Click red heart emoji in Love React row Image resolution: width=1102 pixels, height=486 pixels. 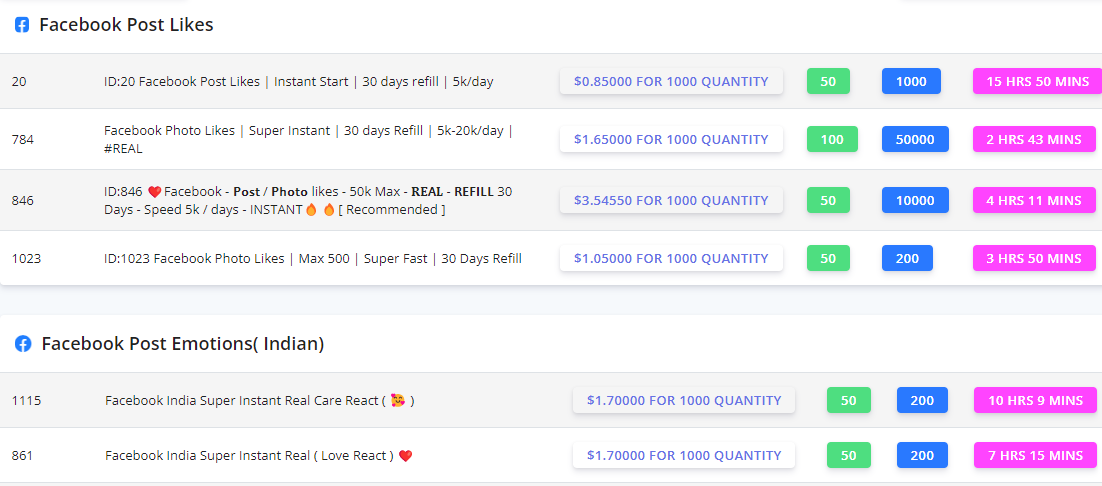[405, 456]
